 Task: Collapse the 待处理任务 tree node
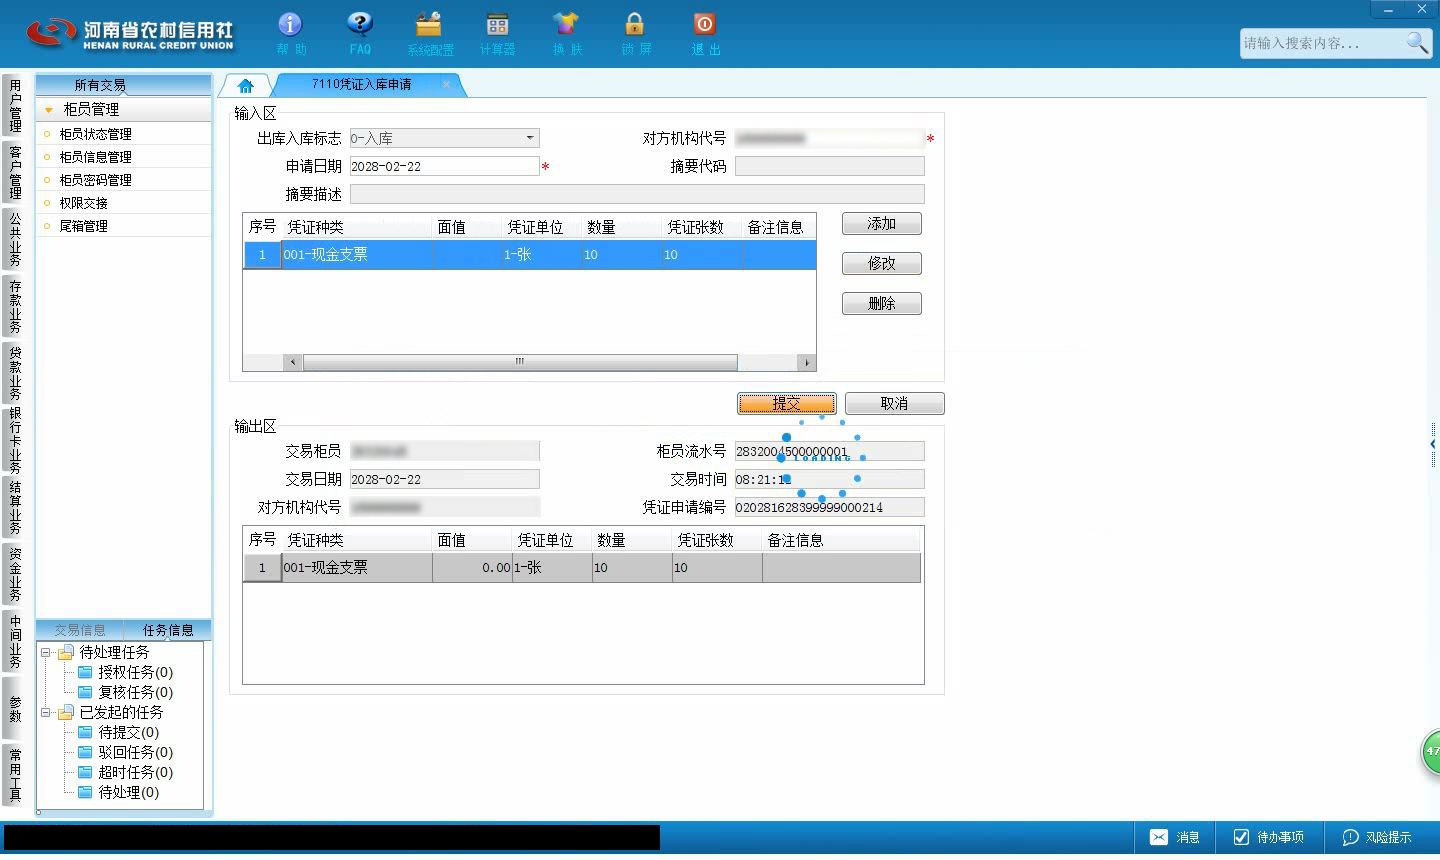45,652
